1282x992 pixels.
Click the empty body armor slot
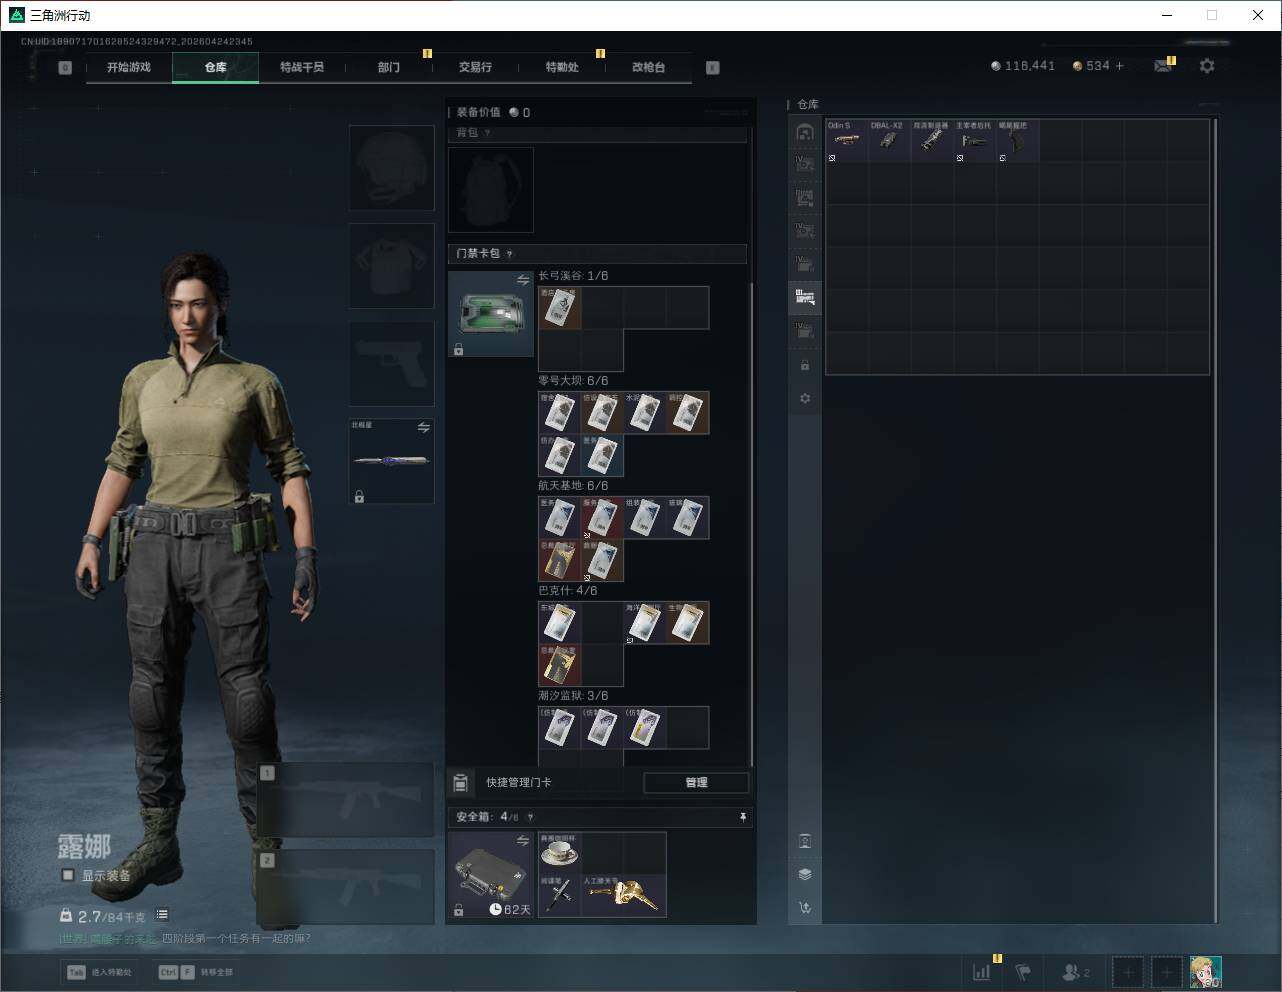(391, 265)
